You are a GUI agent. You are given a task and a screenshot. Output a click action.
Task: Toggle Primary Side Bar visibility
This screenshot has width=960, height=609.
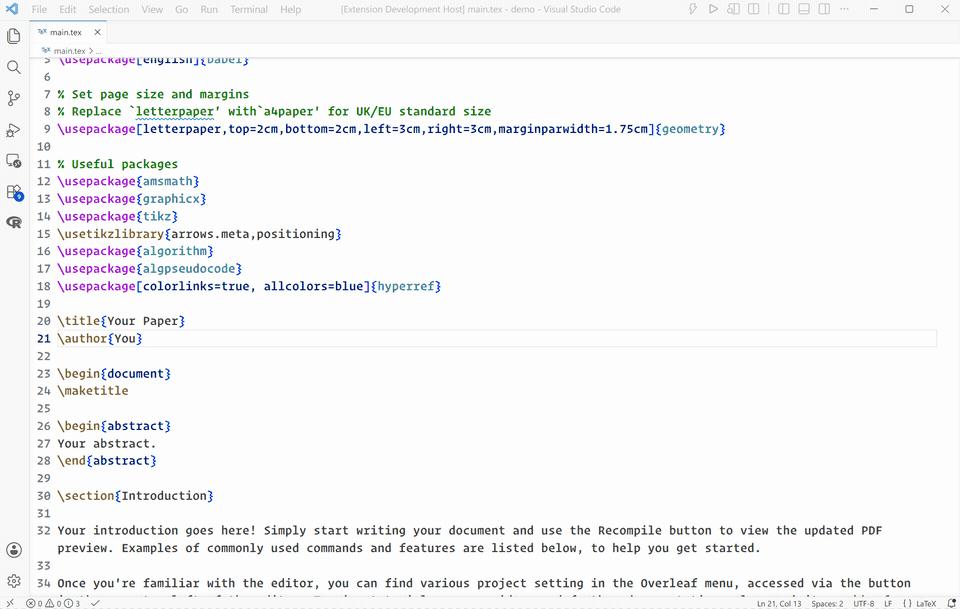(784, 9)
